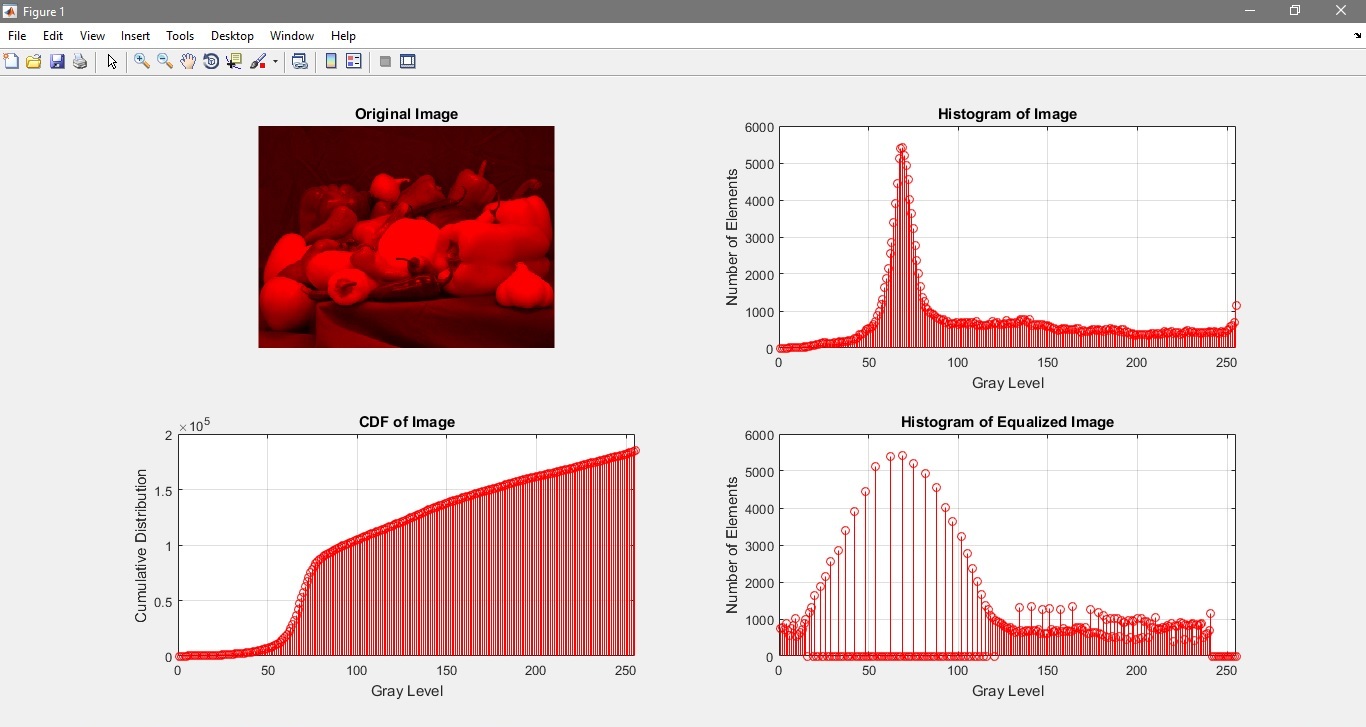Click the Insert Legend button
1366x727 pixels.
click(x=354, y=62)
